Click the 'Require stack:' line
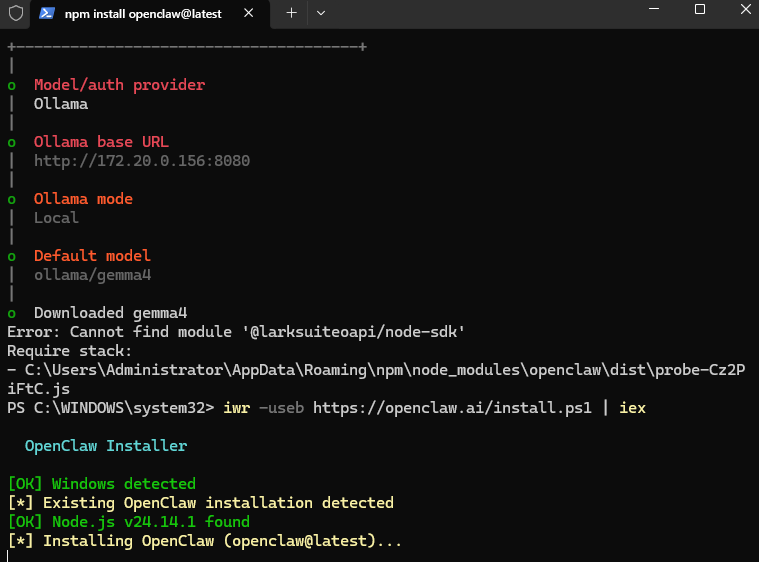759x562 pixels. [x=69, y=351]
